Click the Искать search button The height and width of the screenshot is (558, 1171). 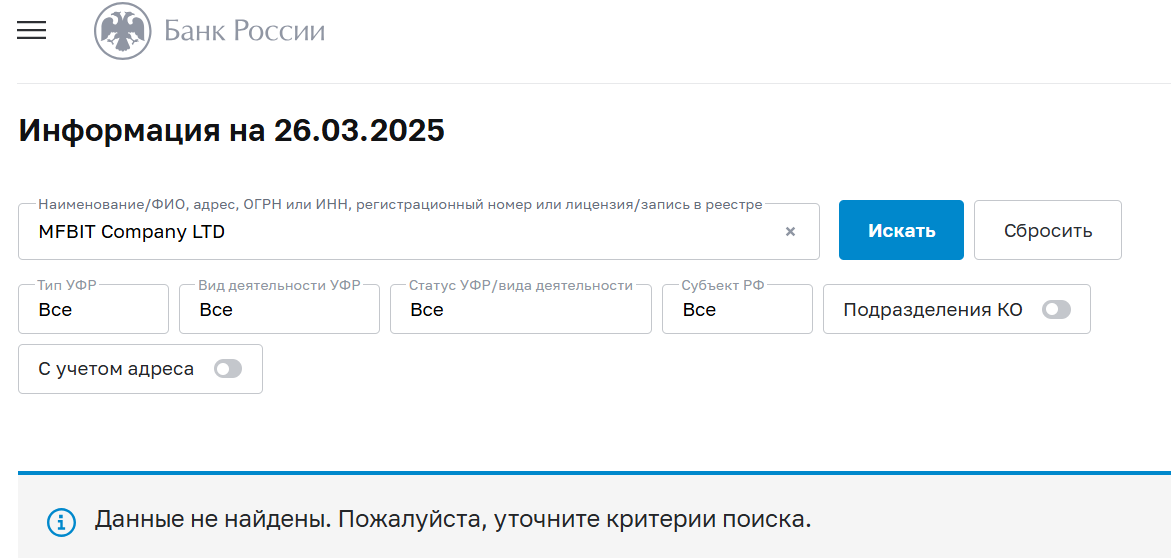point(901,230)
